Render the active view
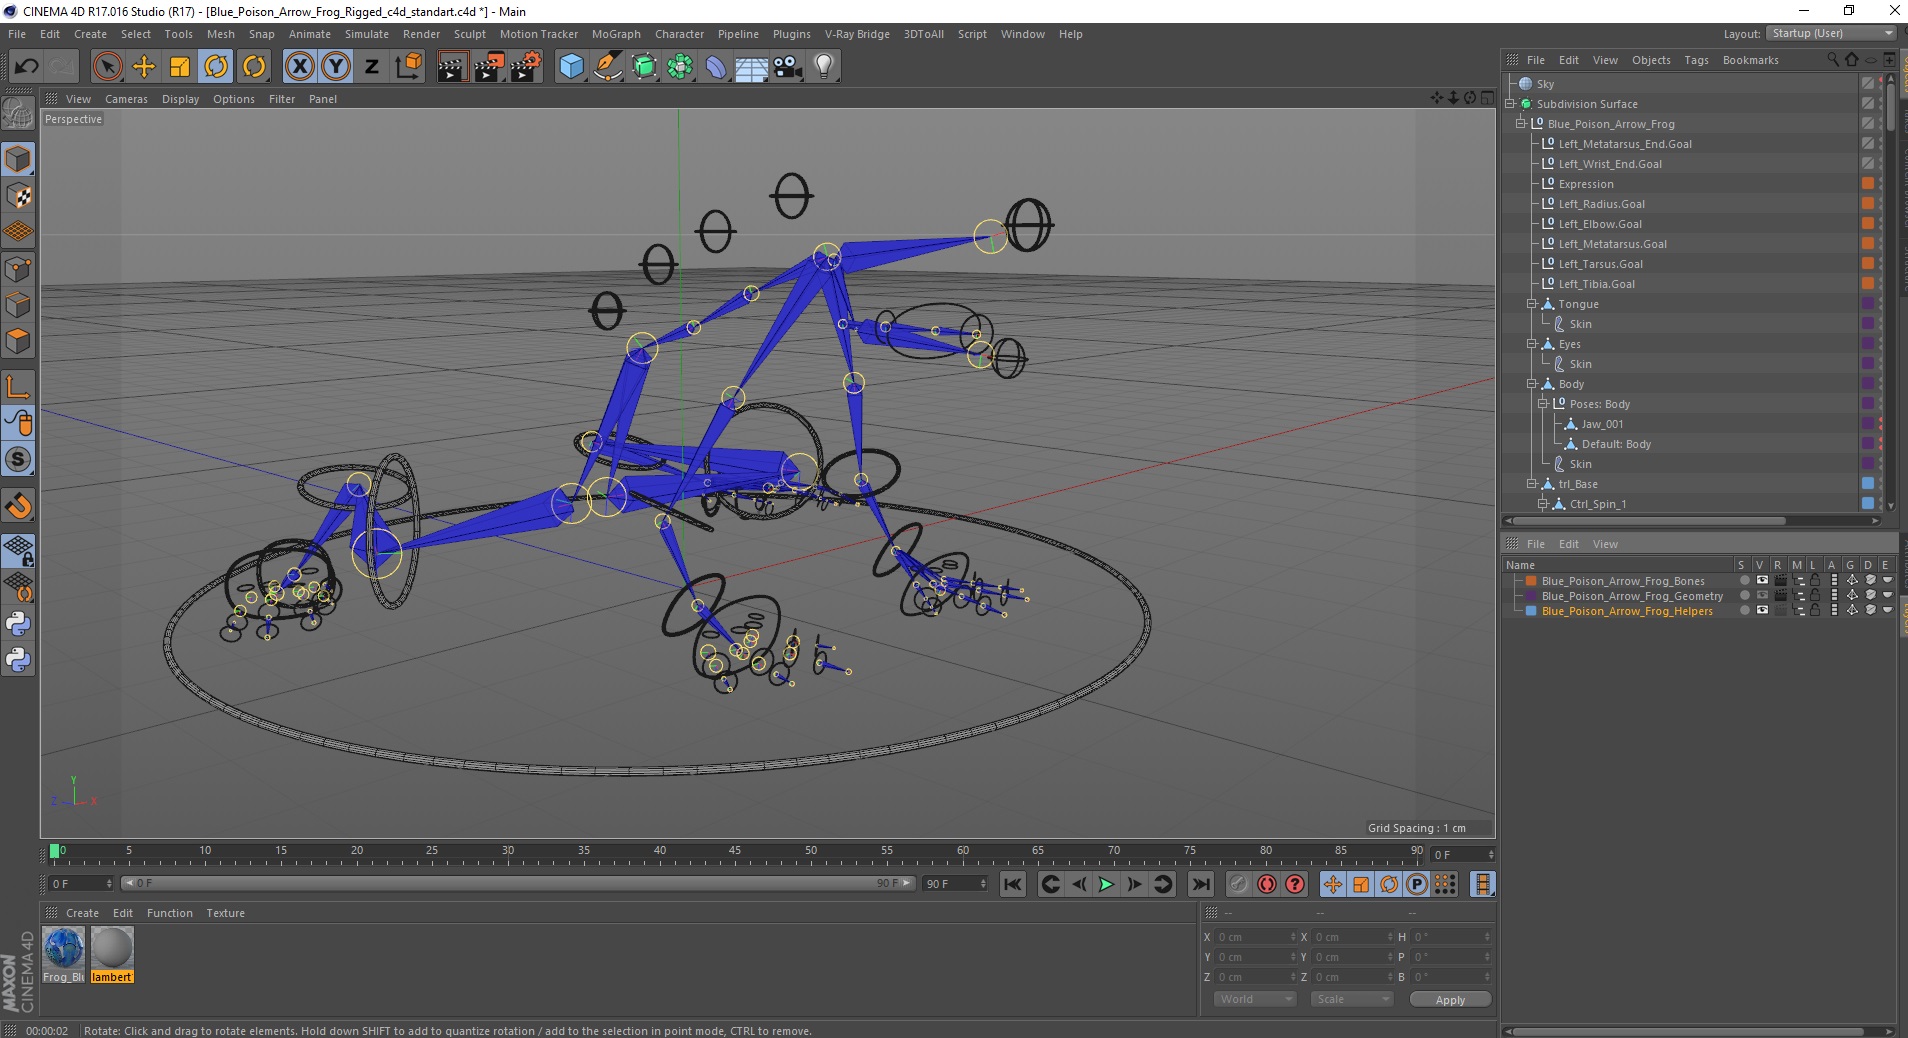 (x=452, y=67)
